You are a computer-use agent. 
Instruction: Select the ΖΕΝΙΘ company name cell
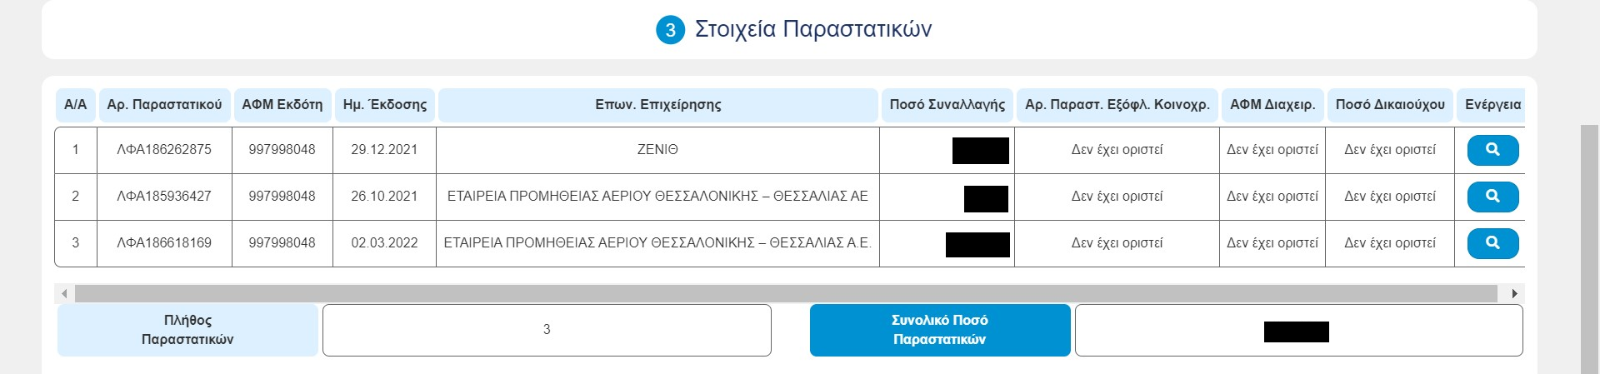658,150
